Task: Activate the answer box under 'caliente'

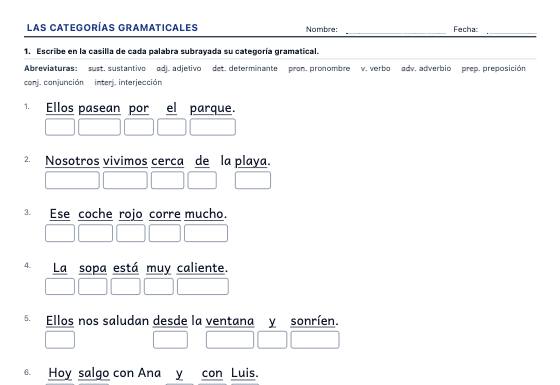Action: [203, 286]
